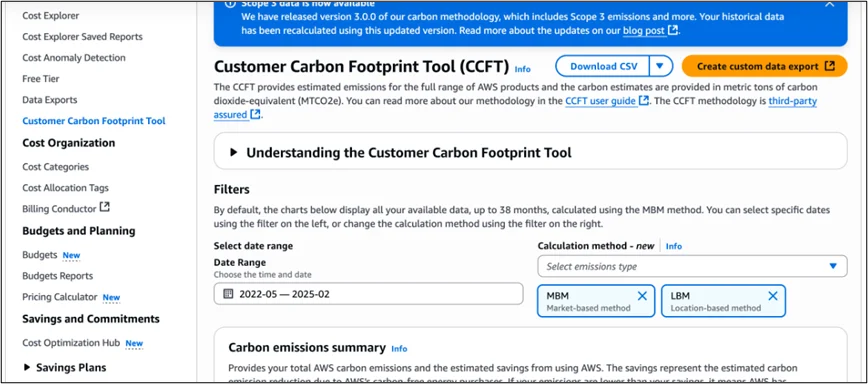The width and height of the screenshot is (868, 384).
Task: Open Data Exports in sidebar
Action: point(50,100)
